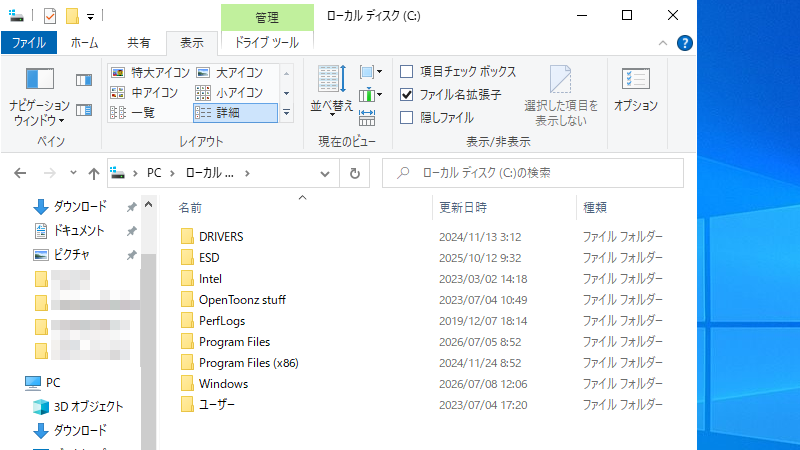
Task: Select the Windows folder icon
Action: point(187,384)
